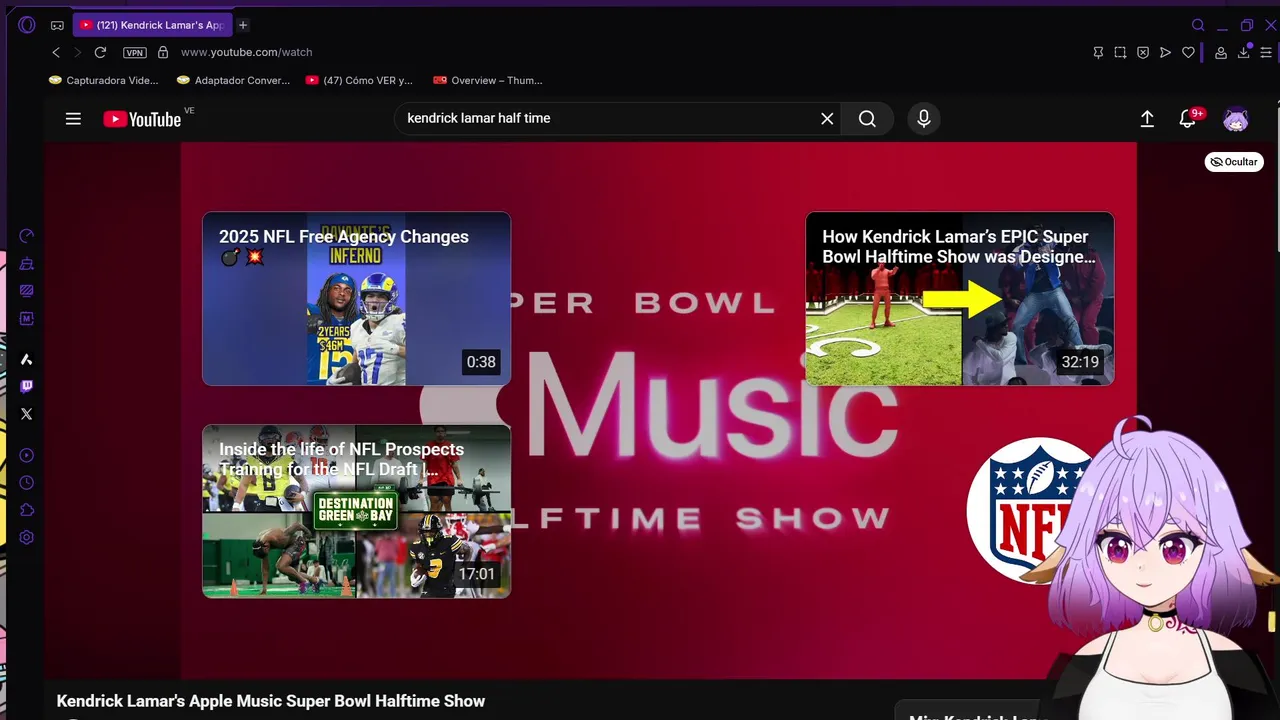Open the Aria AI icon in sidebar
This screenshot has width=1280, height=720.
click(x=27, y=359)
